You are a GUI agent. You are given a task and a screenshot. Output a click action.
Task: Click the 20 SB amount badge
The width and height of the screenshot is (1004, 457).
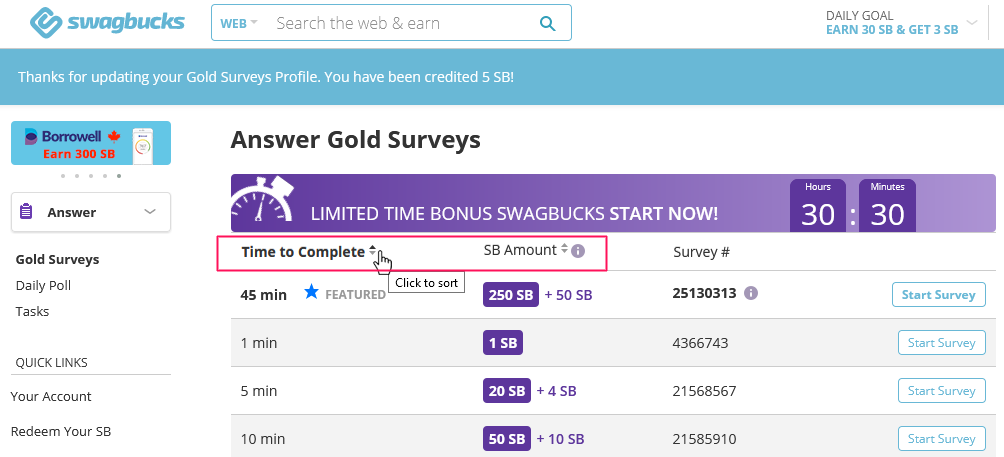pos(506,391)
